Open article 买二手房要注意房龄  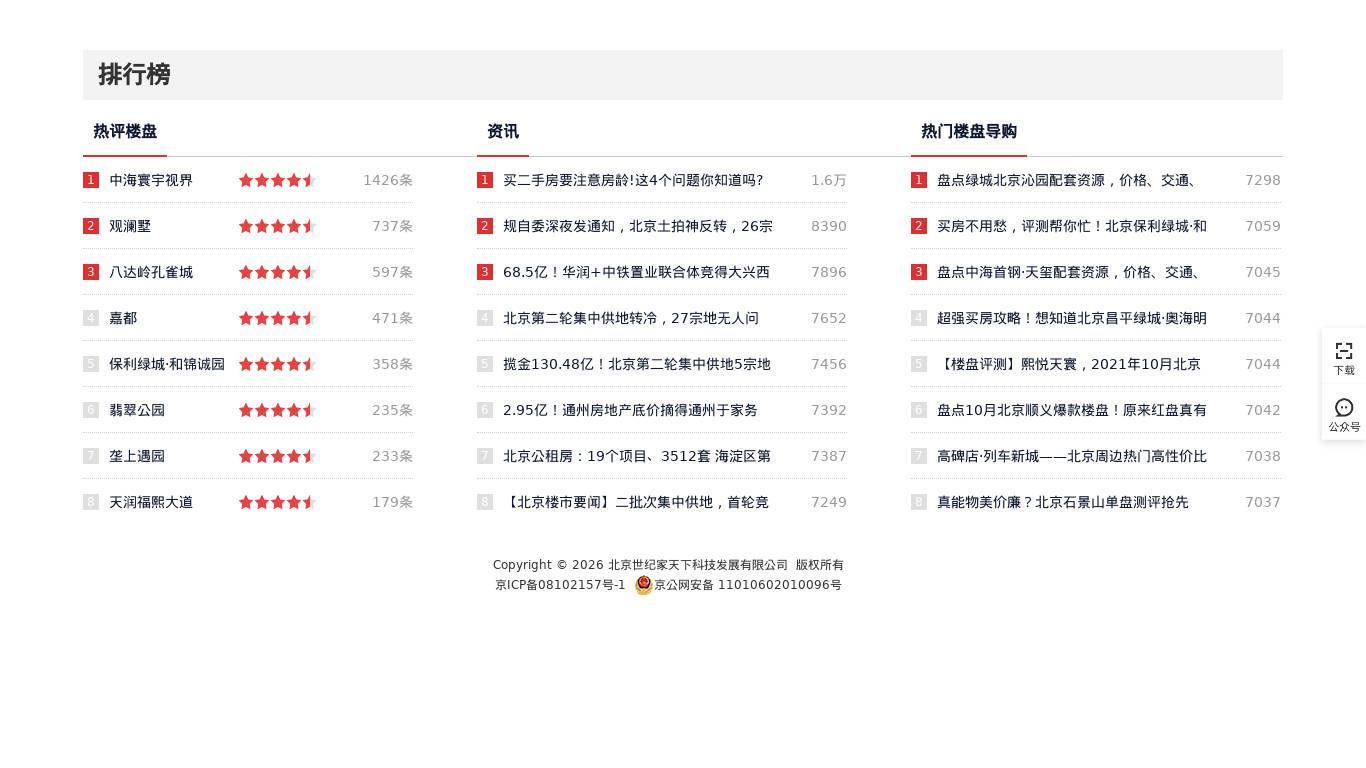[632, 181]
